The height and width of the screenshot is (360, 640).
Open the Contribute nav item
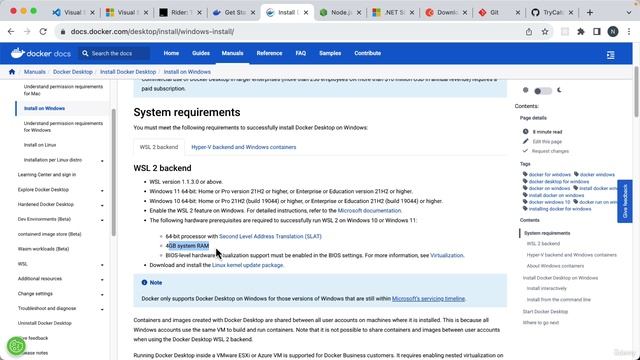click(367, 53)
